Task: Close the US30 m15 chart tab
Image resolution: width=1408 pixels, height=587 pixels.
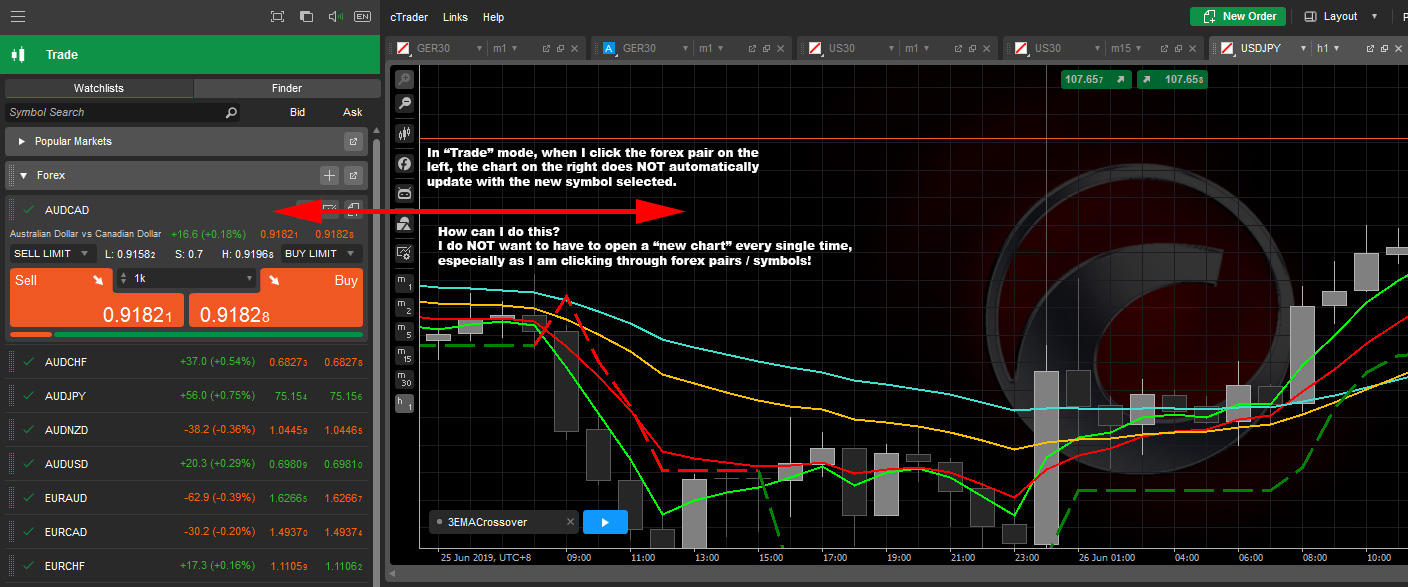Action: tap(1194, 48)
